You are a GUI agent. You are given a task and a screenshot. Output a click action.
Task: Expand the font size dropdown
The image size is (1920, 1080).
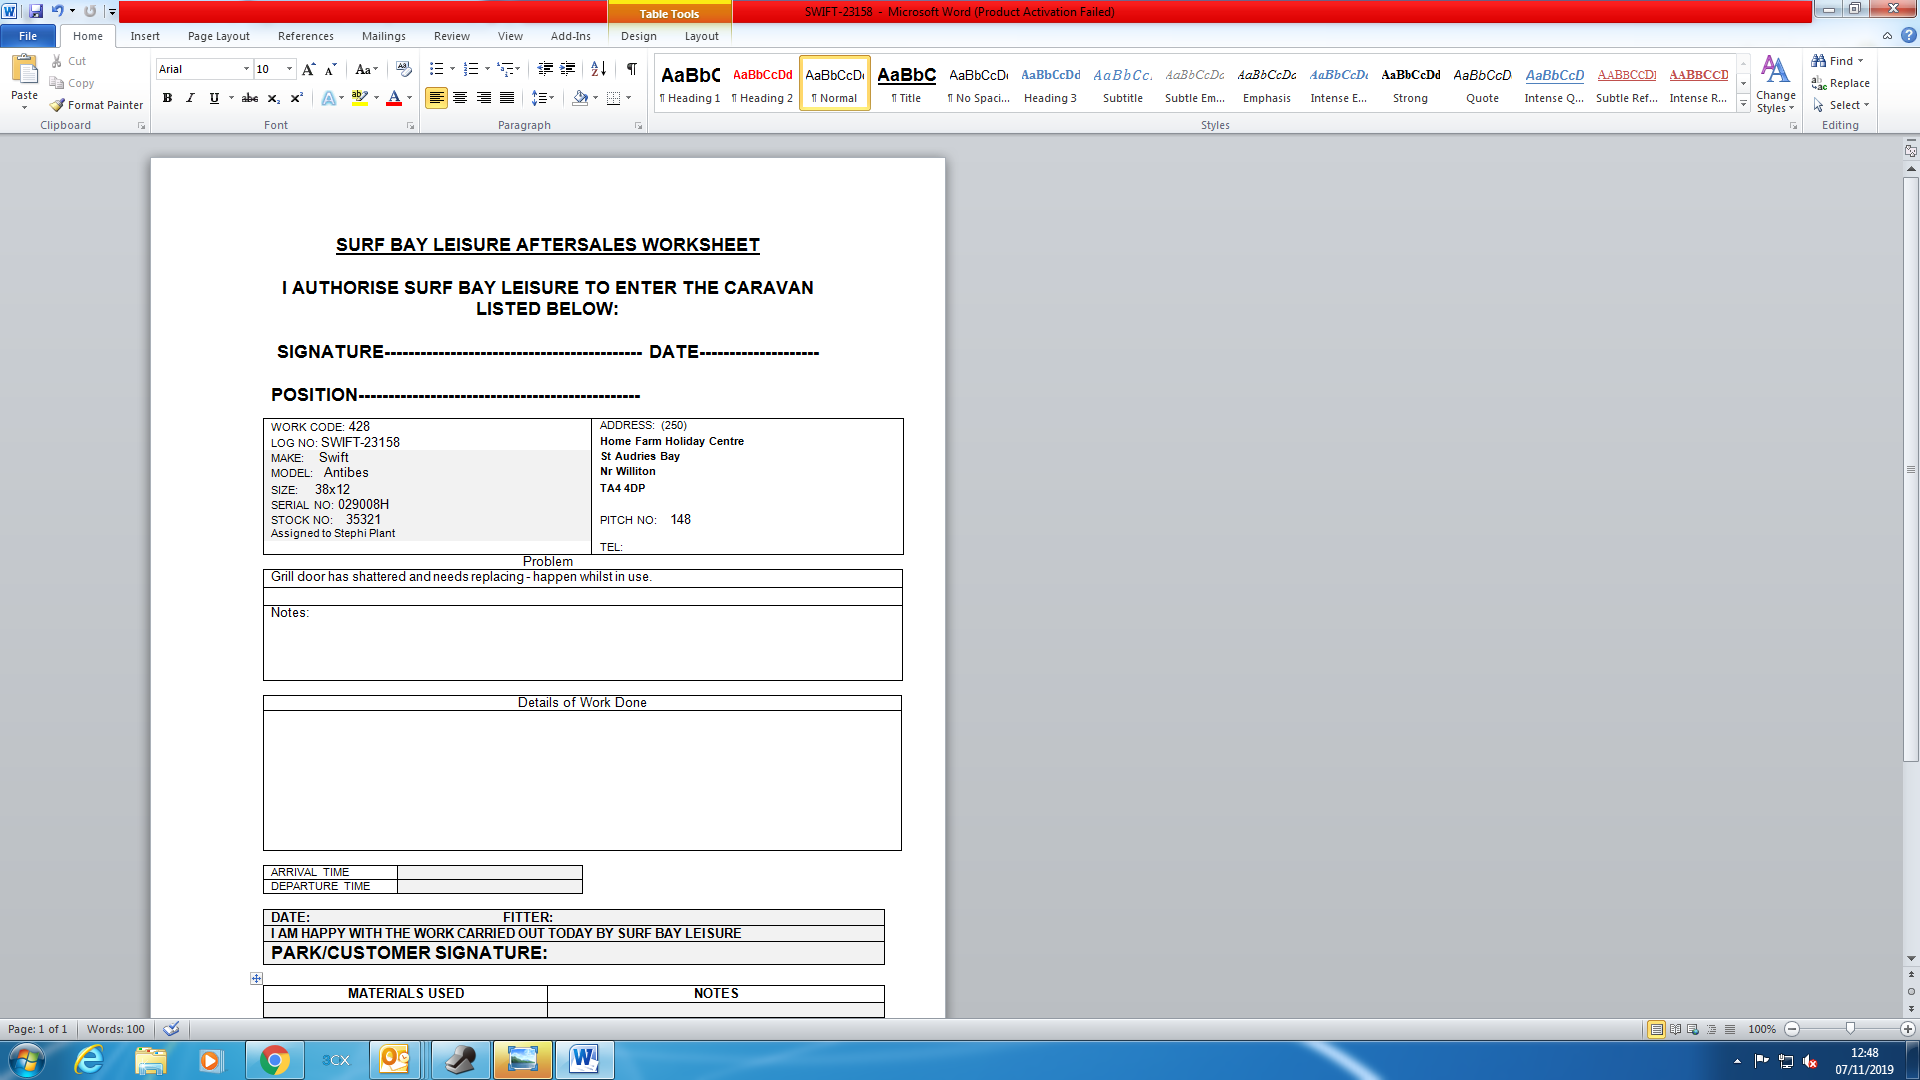coord(290,69)
